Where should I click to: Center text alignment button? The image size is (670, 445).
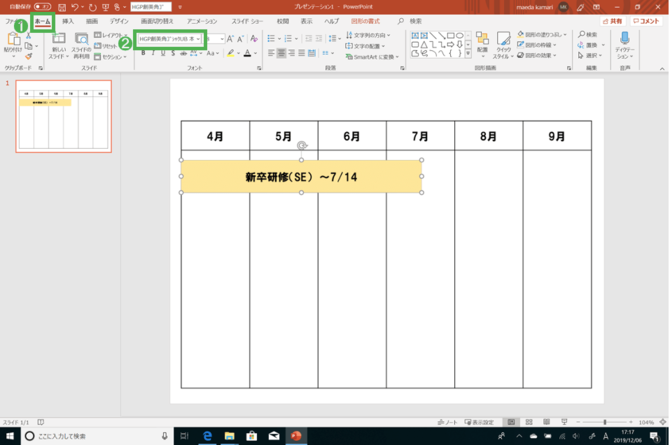[x=281, y=53]
